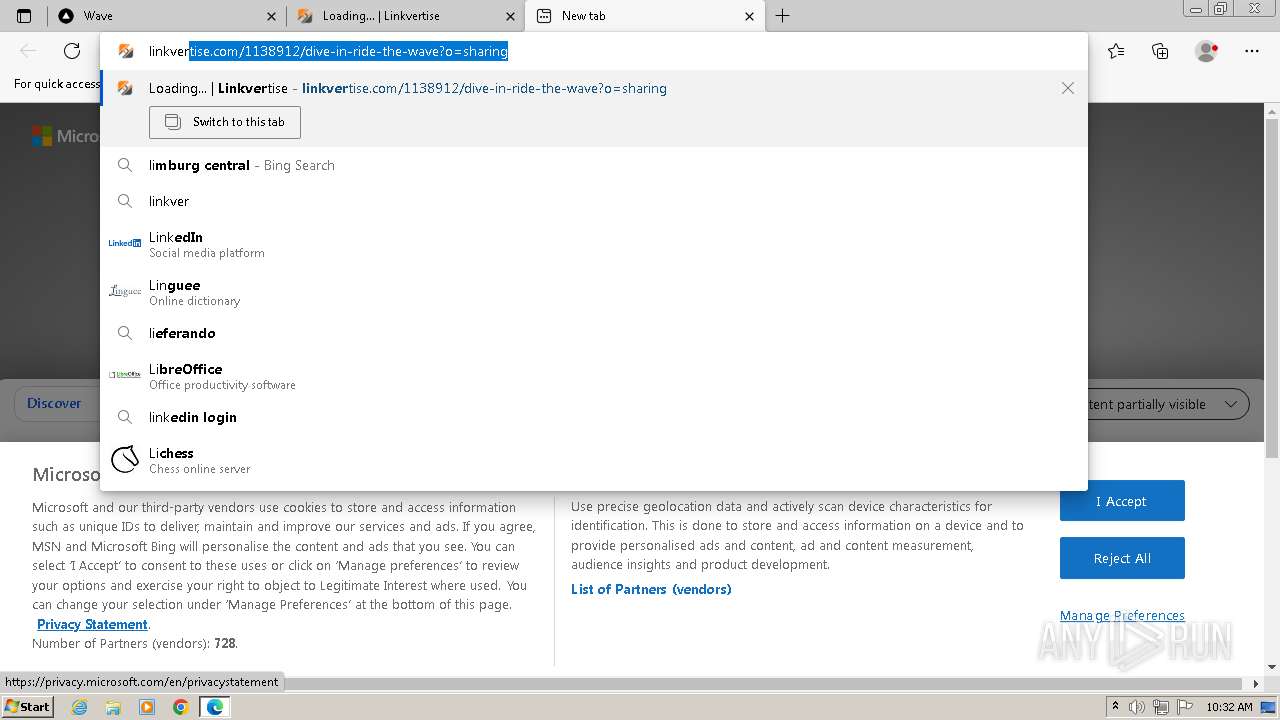
Task: Remove the Linkvertise suggestion with X
Action: pyautogui.click(x=1068, y=88)
